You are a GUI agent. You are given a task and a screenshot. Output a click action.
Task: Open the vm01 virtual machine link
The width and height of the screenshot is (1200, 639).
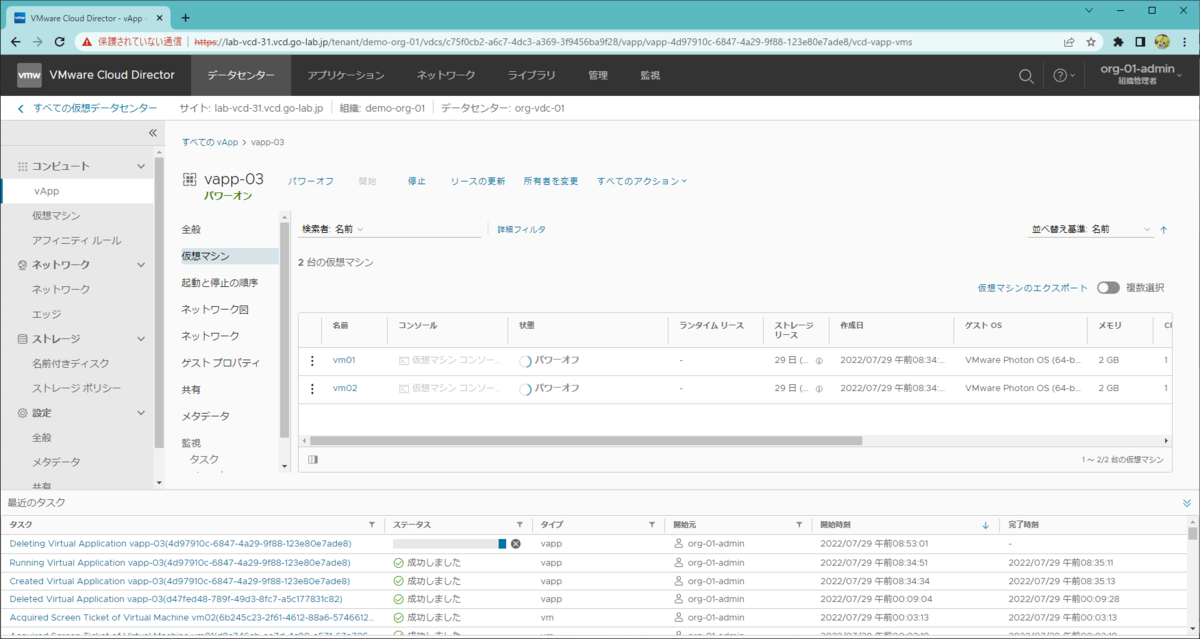coord(344,360)
